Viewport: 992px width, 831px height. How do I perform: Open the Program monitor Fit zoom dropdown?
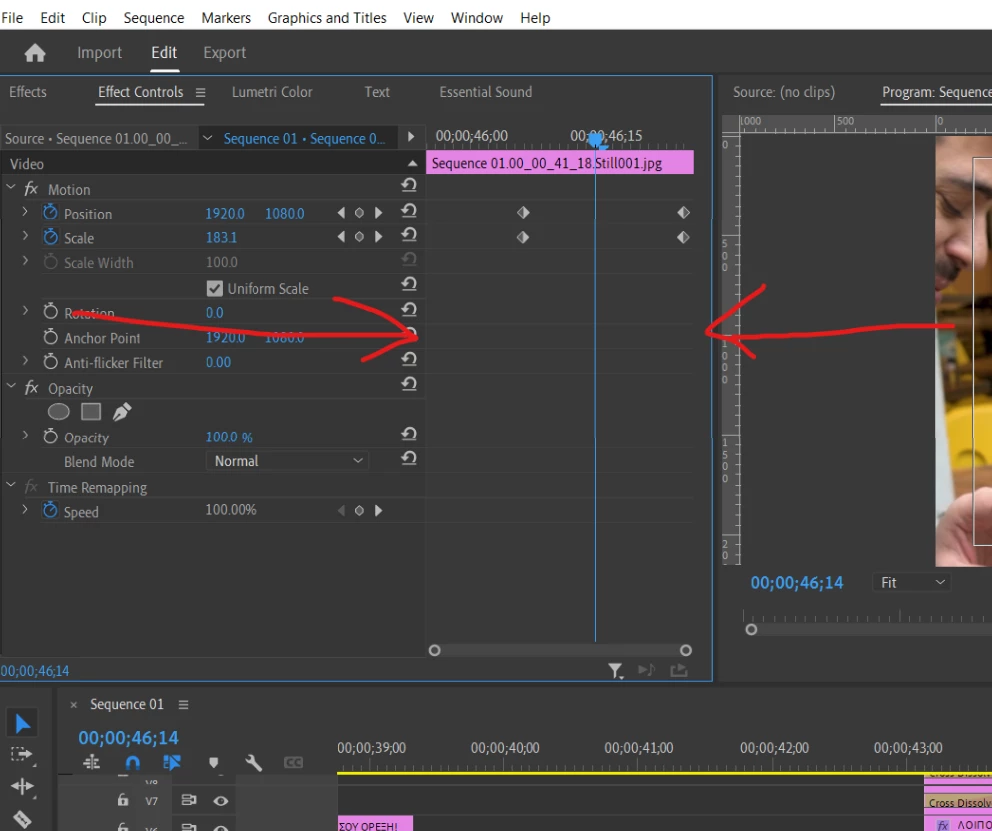pyautogui.click(x=912, y=582)
